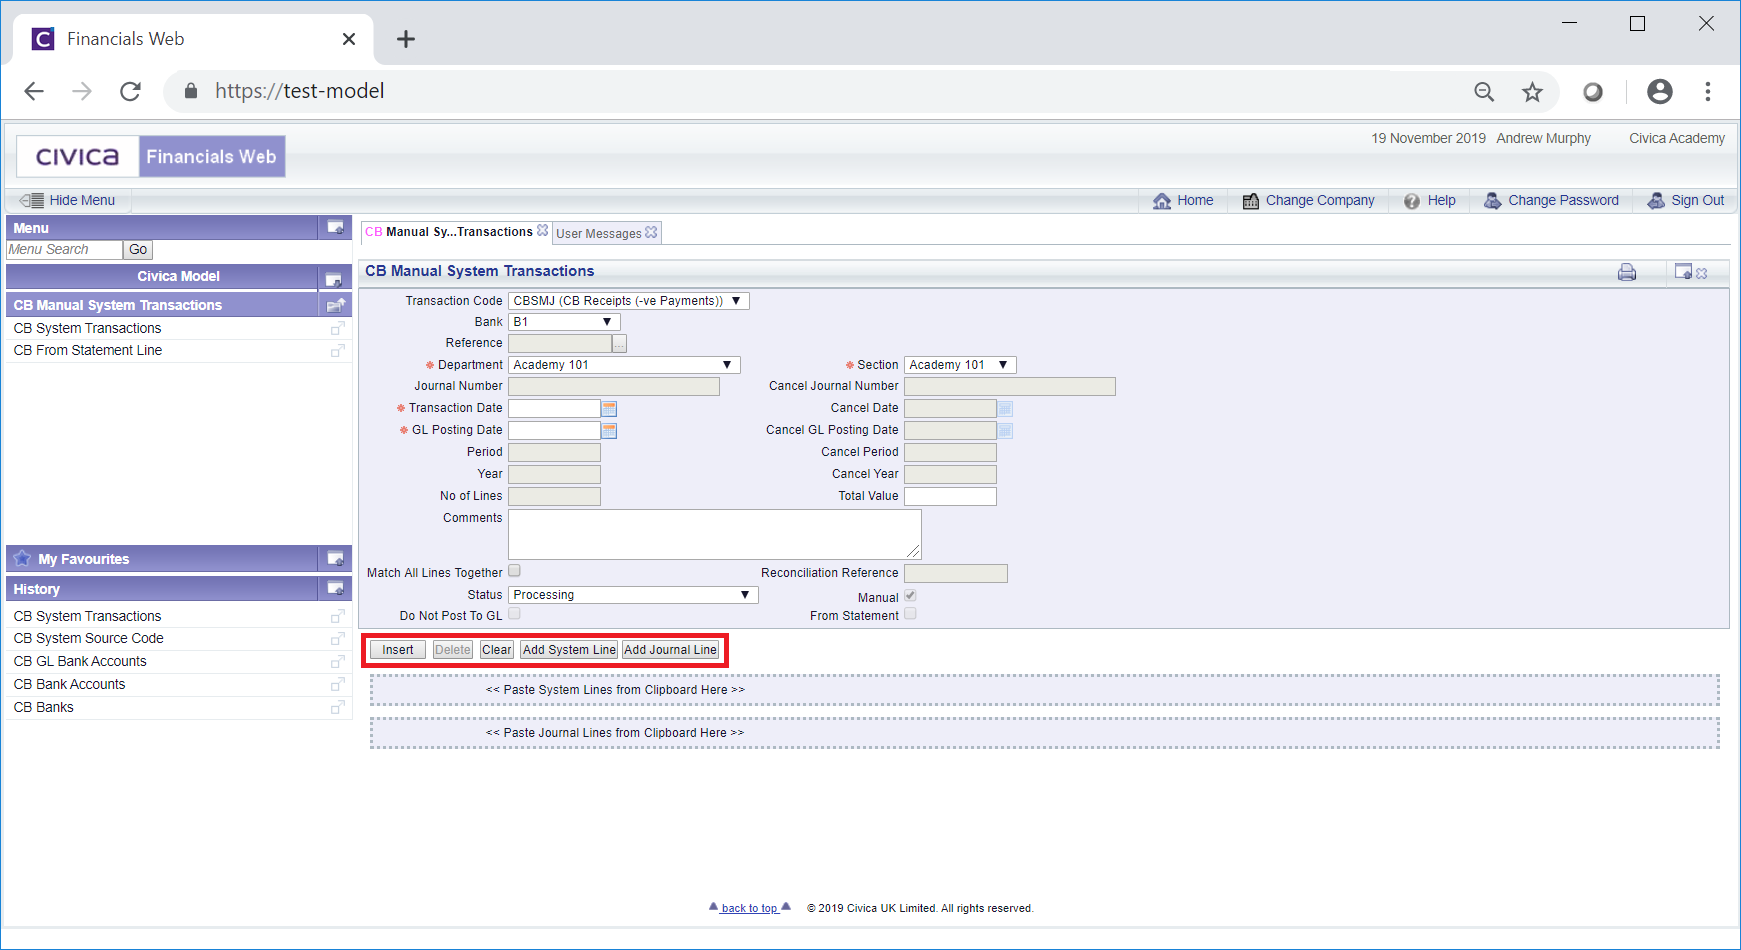Screen dimensions: 1741x950
Task: Click the Civica Model panel header icon
Action: pyautogui.click(x=333, y=278)
